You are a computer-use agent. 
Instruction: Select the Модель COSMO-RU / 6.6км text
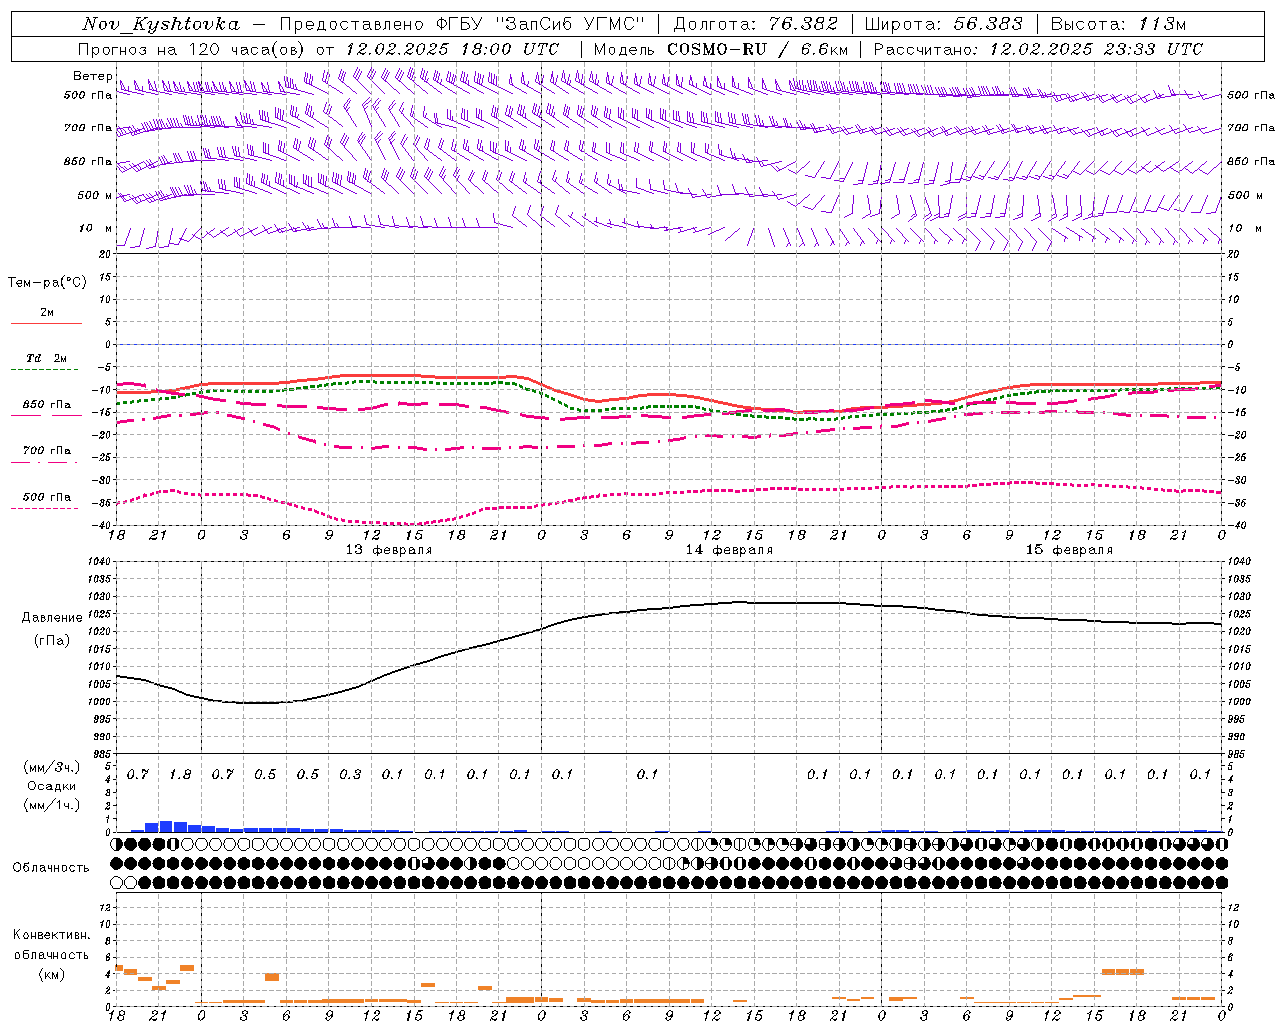tap(721, 49)
